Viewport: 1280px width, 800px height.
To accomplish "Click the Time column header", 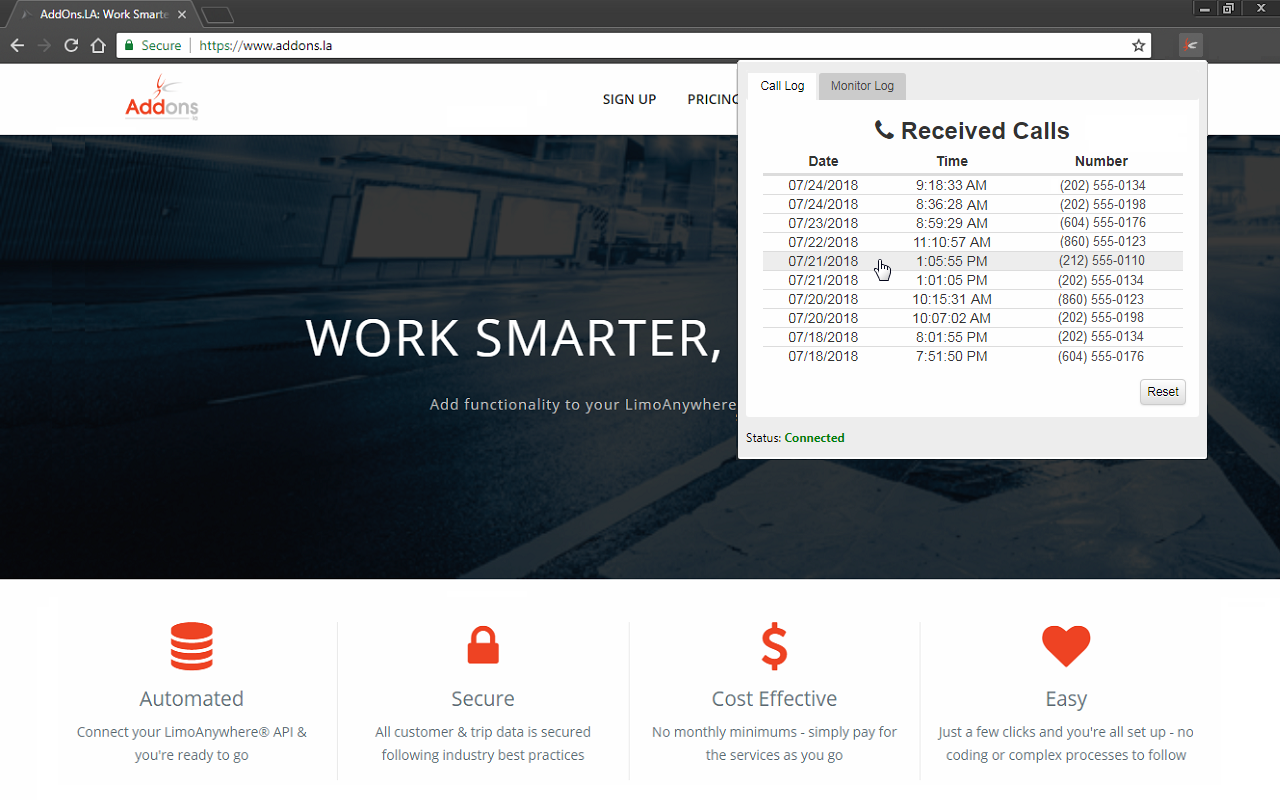I will [x=952, y=161].
